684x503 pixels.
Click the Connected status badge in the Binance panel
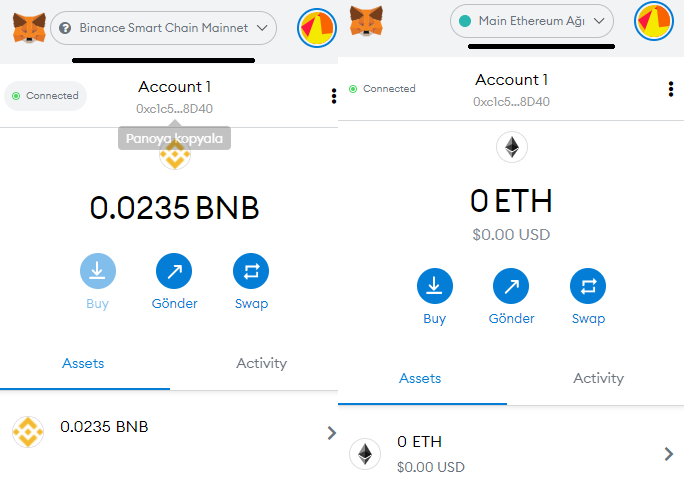coord(45,96)
